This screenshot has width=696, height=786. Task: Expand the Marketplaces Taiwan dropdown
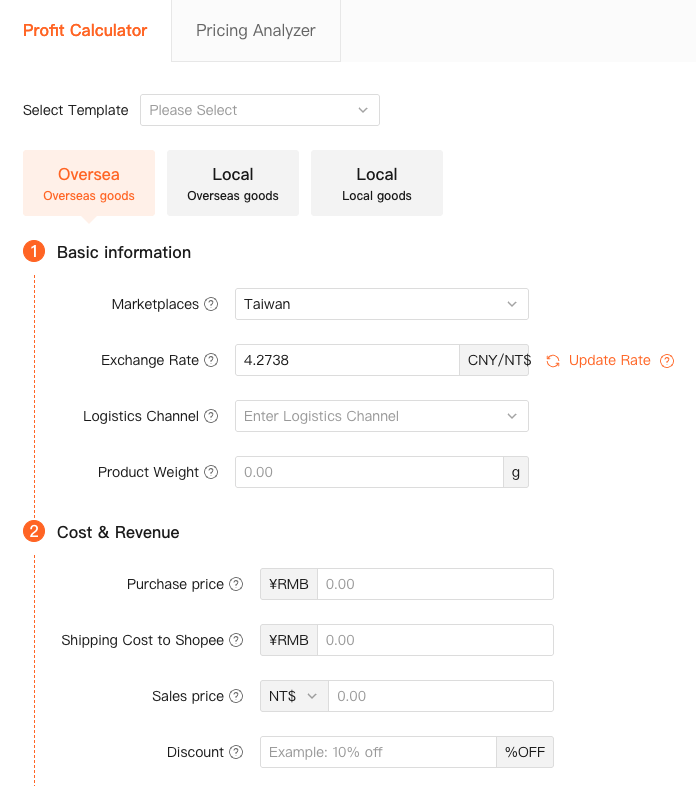coord(381,304)
